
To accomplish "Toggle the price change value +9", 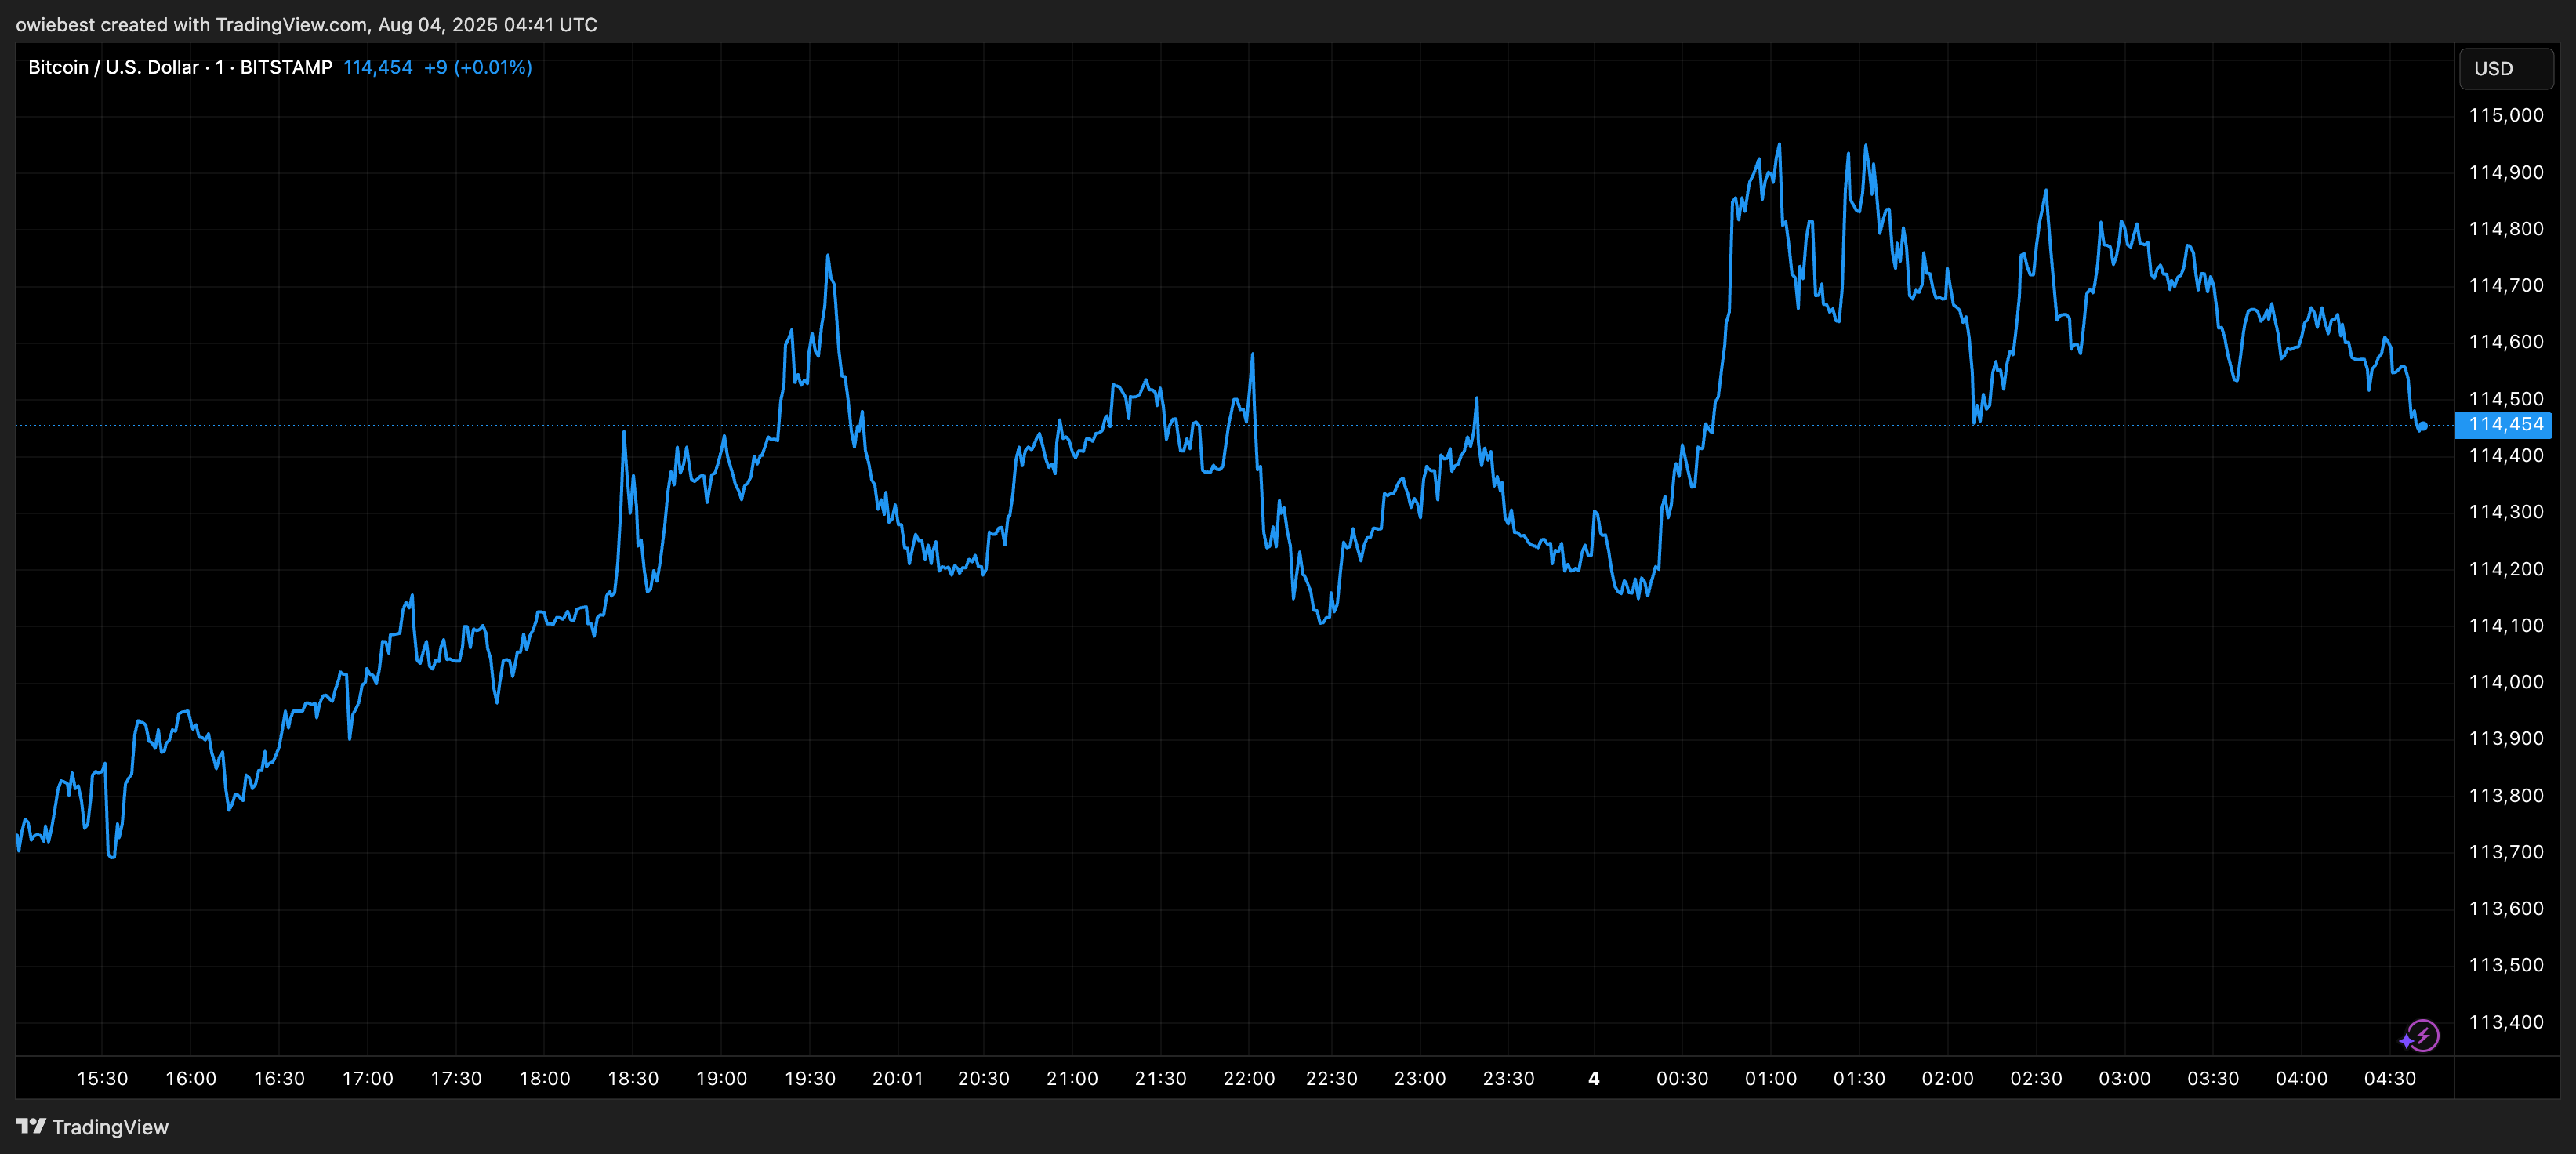I will [x=436, y=67].
